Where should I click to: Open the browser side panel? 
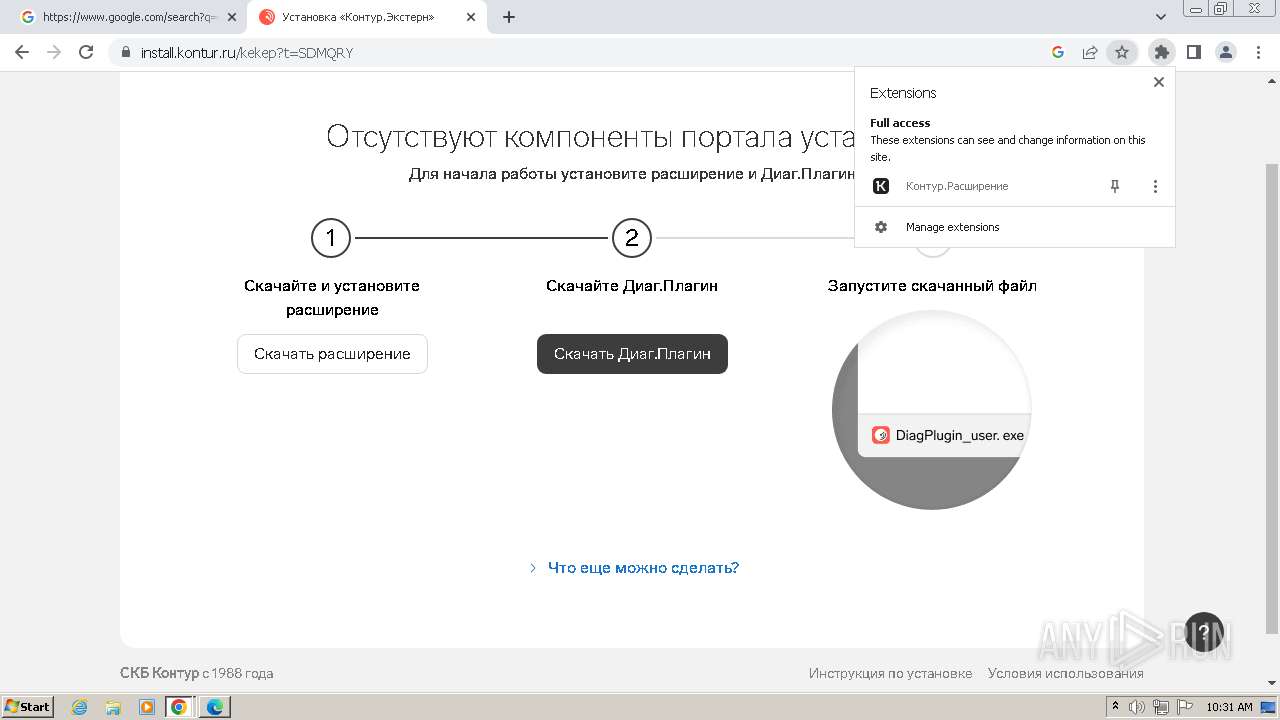1193,52
